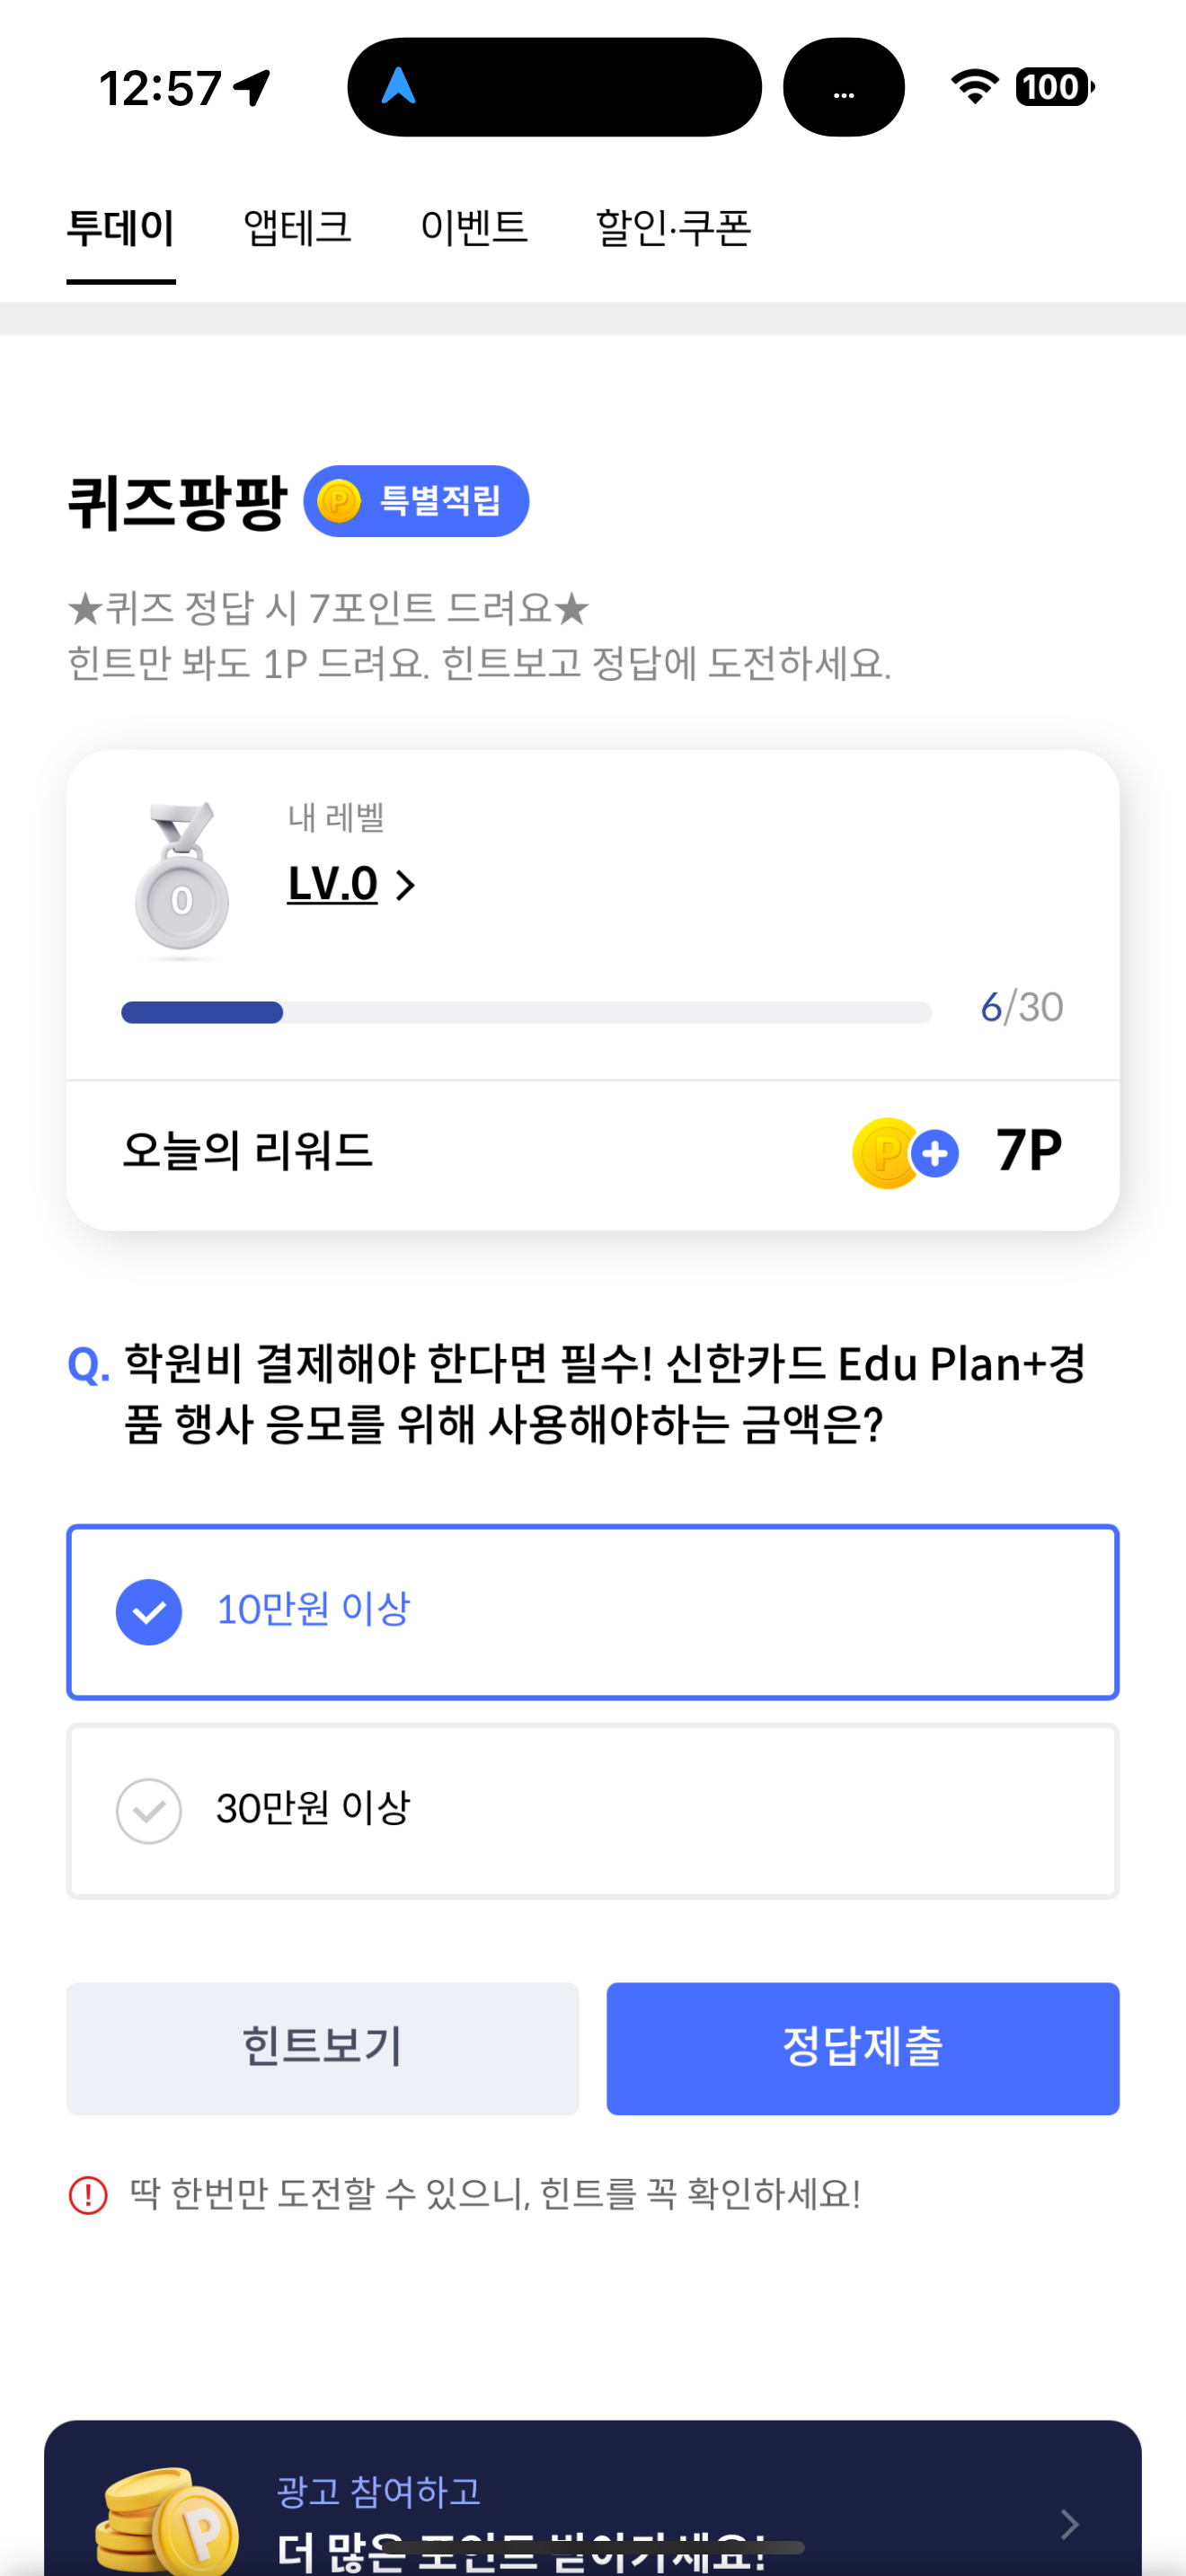The image size is (1186, 2576).
Task: Tap the location arrow beside the clock
Action: [x=252, y=87]
